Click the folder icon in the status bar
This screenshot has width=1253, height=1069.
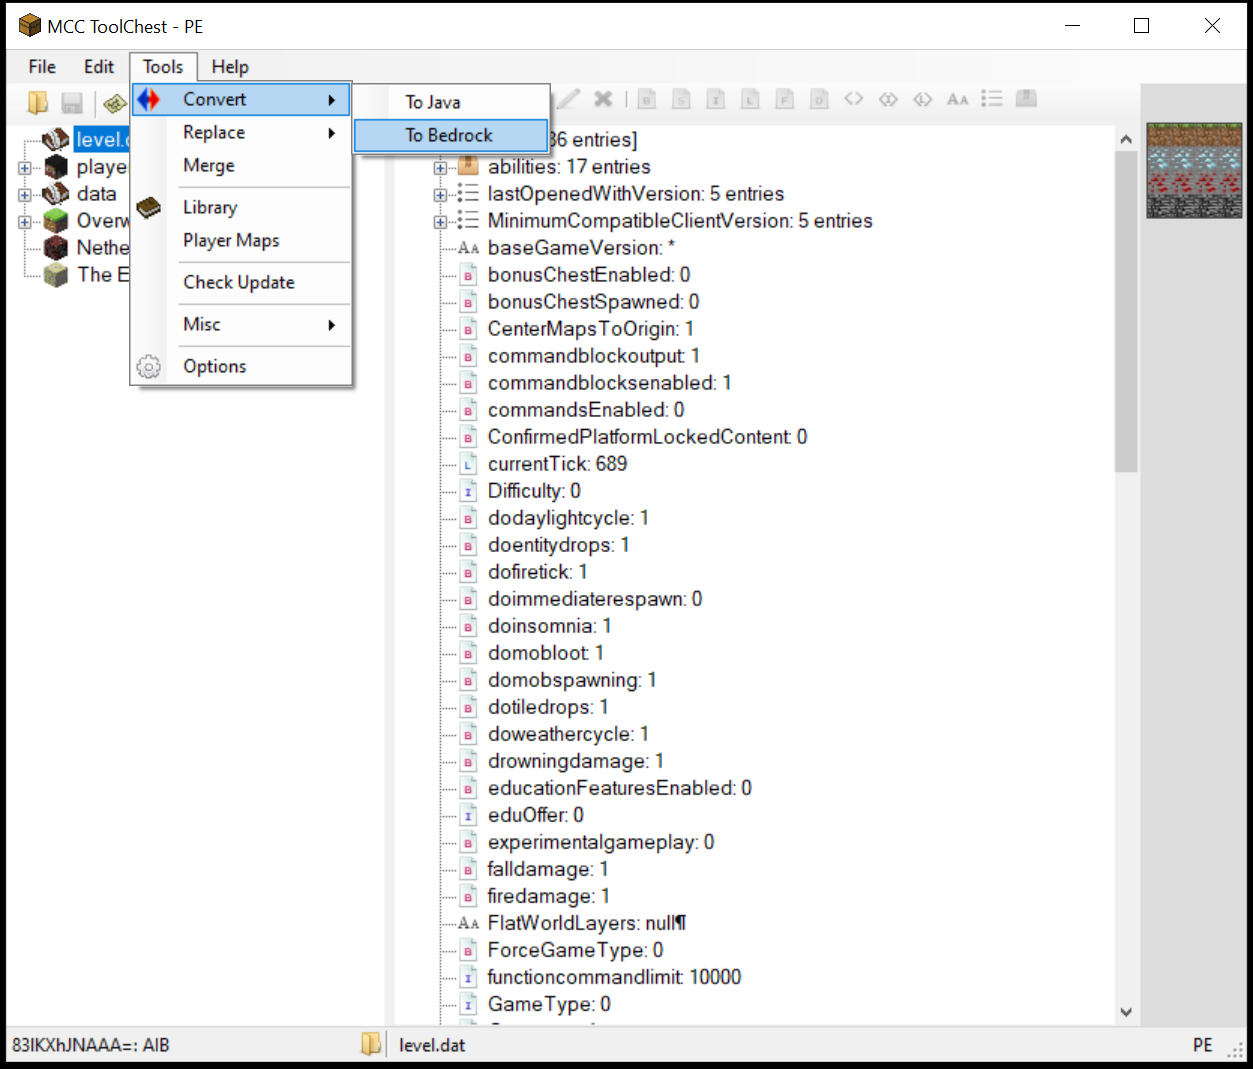(x=371, y=1045)
